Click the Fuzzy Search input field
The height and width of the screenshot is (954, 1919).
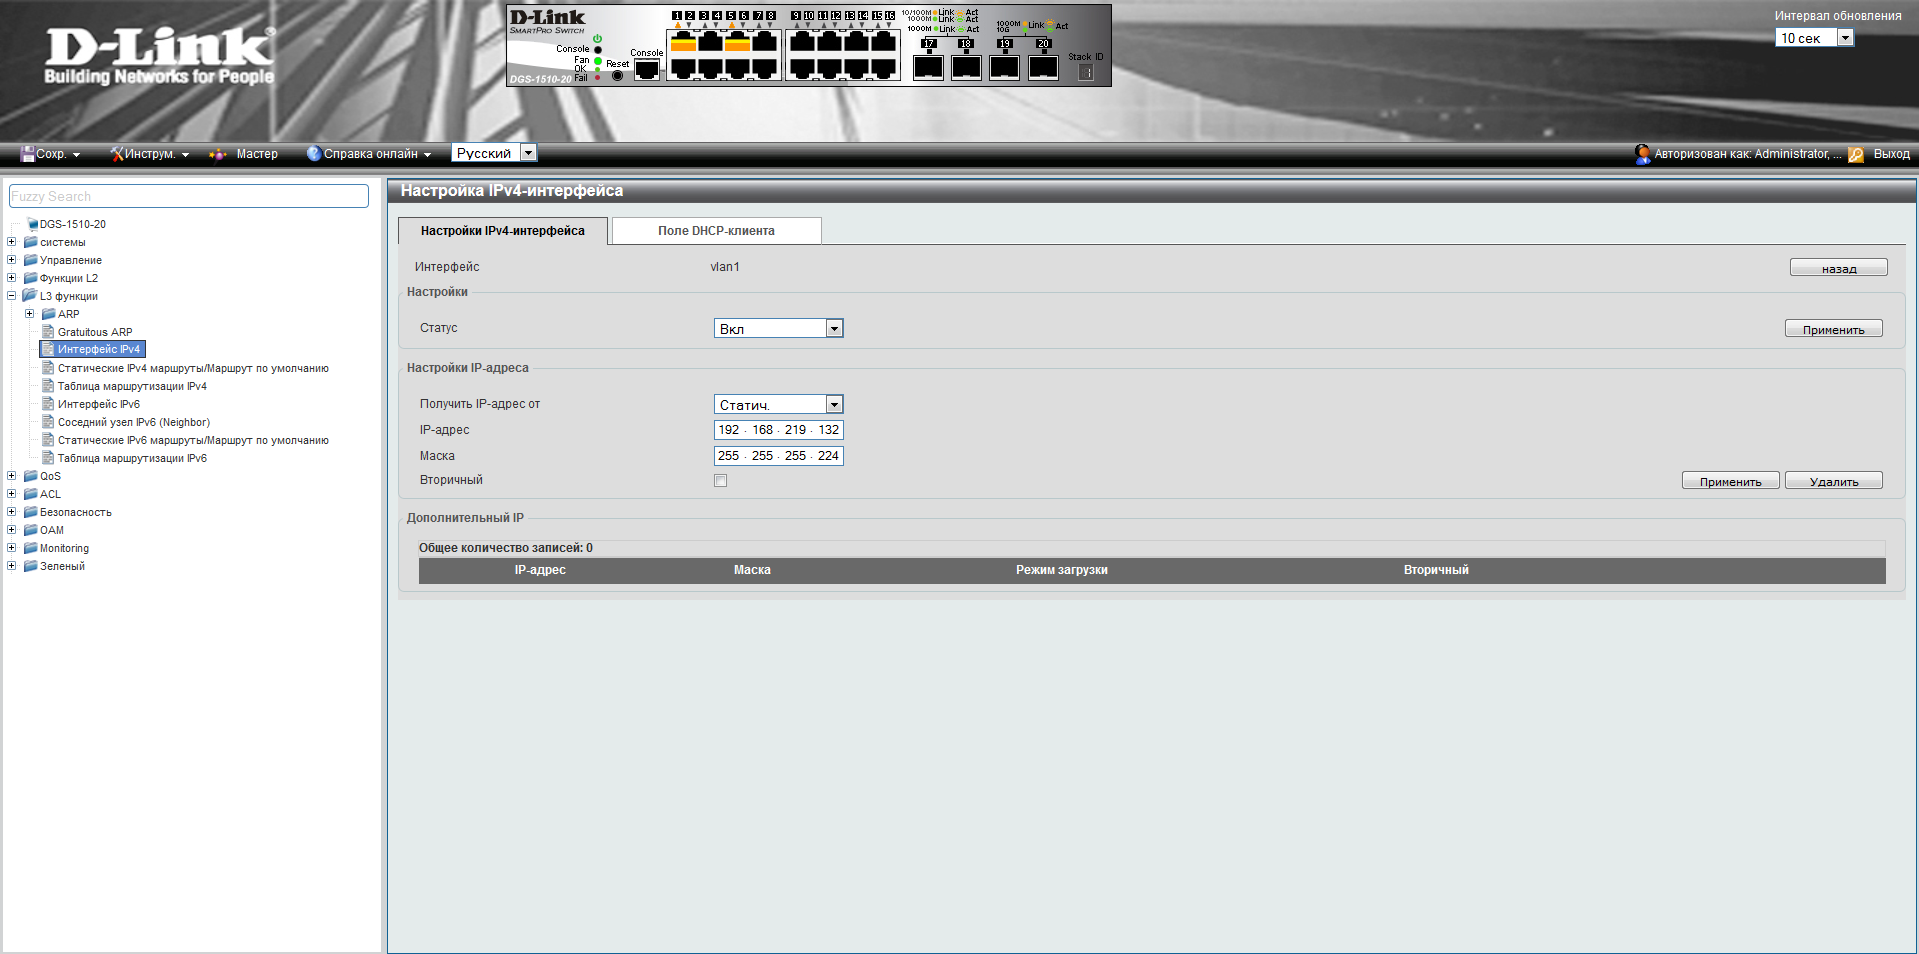pyautogui.click(x=188, y=197)
